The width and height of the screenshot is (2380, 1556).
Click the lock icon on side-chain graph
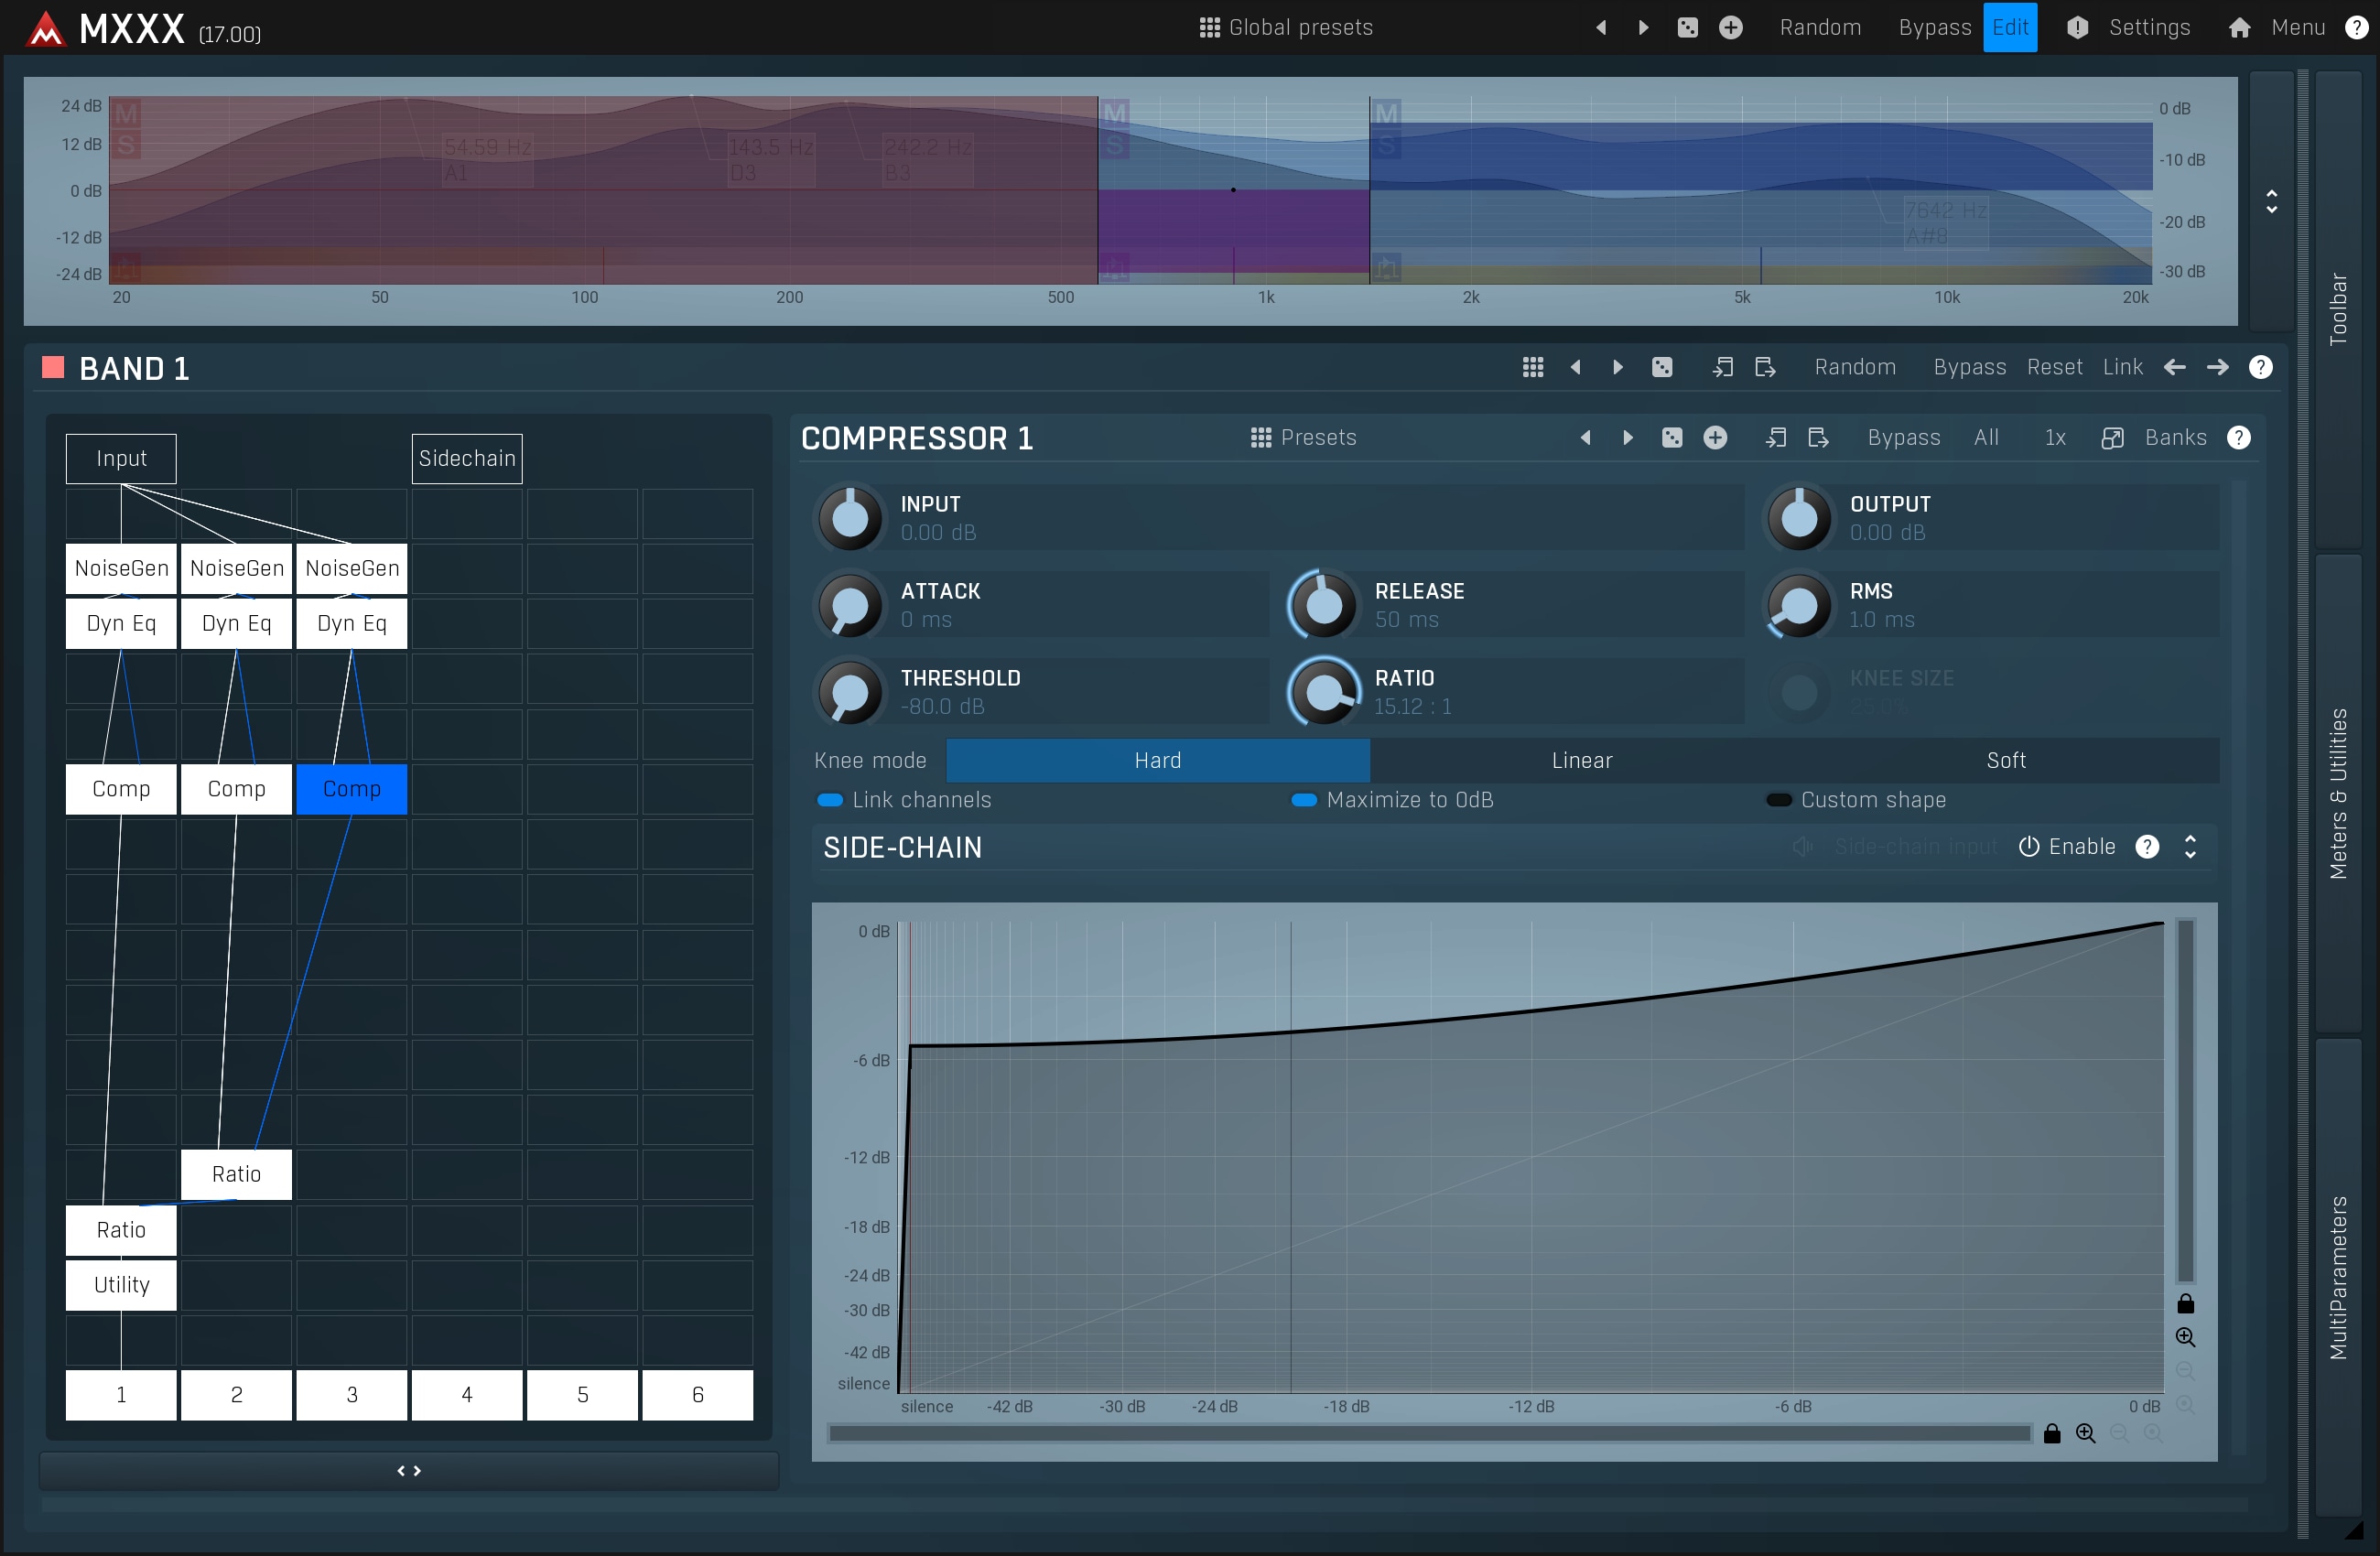2184,1304
